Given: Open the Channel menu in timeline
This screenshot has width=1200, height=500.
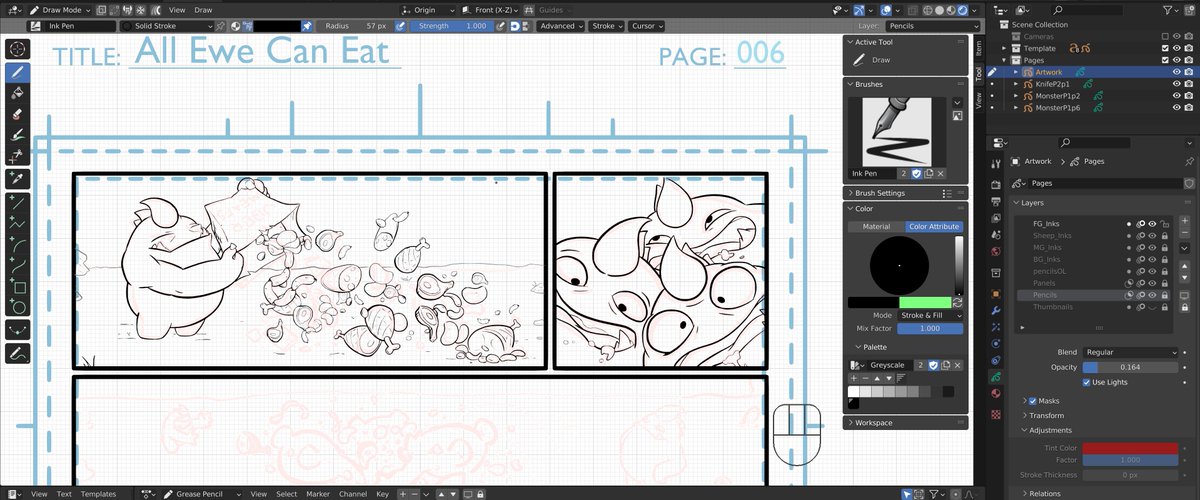Looking at the screenshot, I should [352, 494].
